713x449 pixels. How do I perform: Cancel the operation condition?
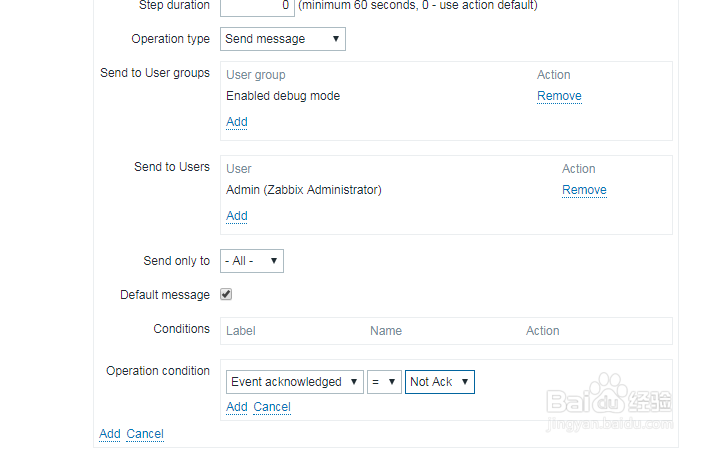(x=272, y=407)
